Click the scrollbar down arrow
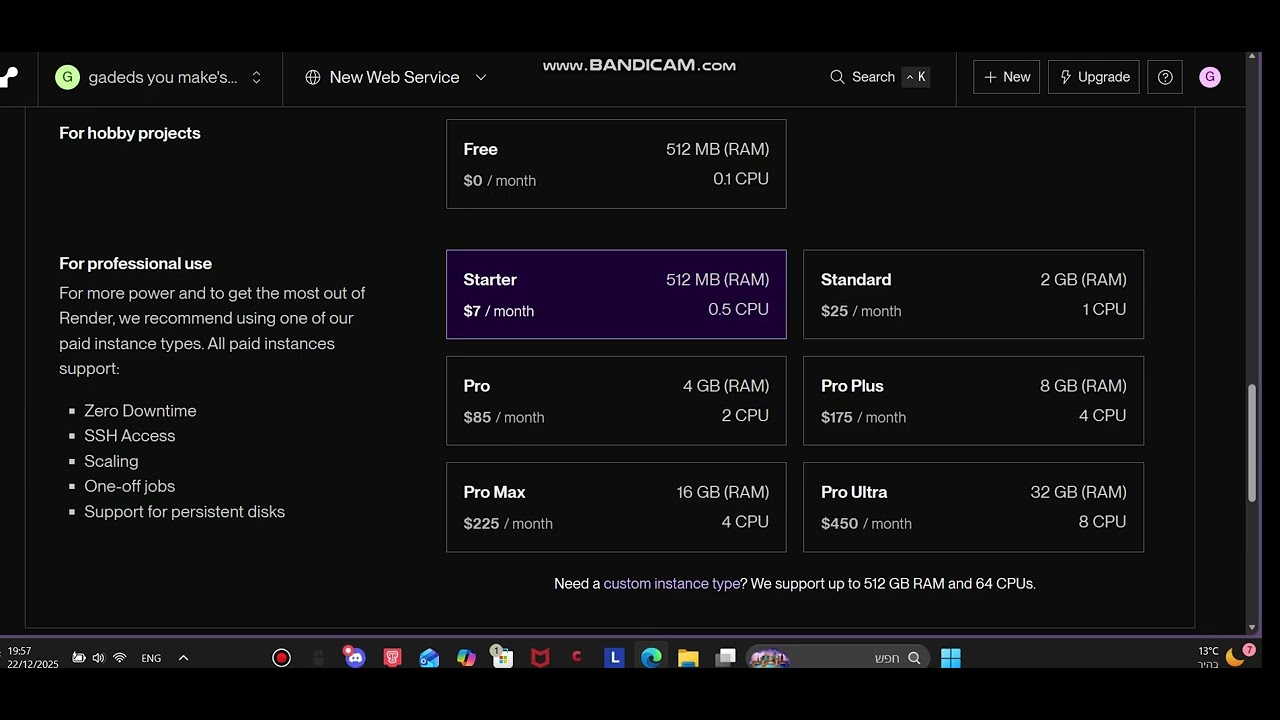The image size is (1280, 720). (x=1252, y=627)
